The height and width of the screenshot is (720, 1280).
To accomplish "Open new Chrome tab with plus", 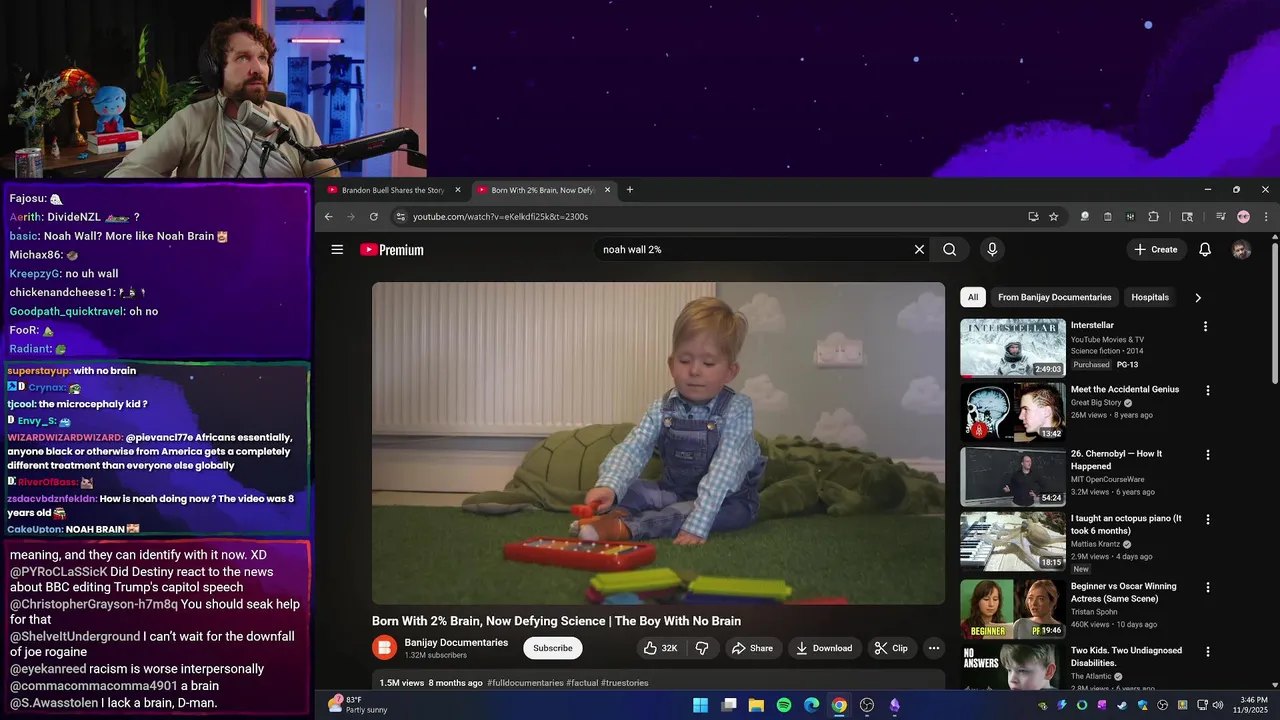I will pos(629,190).
